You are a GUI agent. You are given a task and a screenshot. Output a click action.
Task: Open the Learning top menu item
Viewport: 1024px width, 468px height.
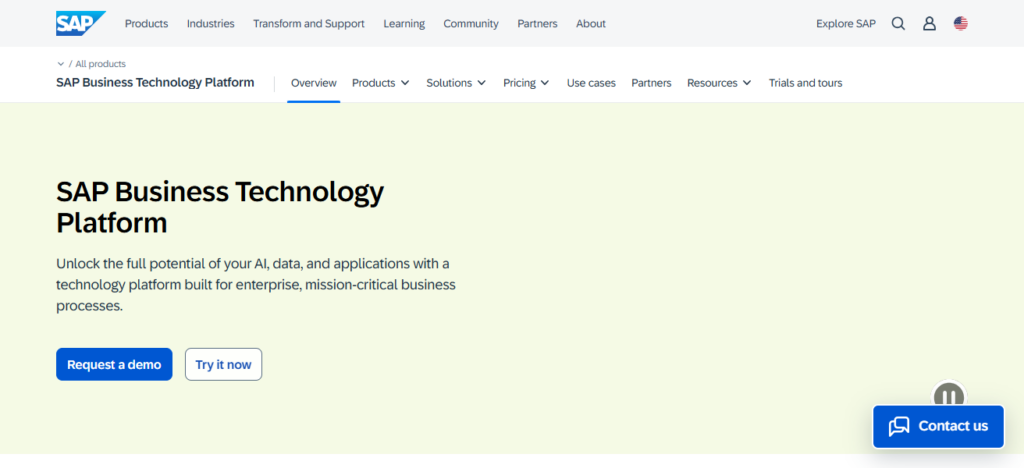pos(404,23)
